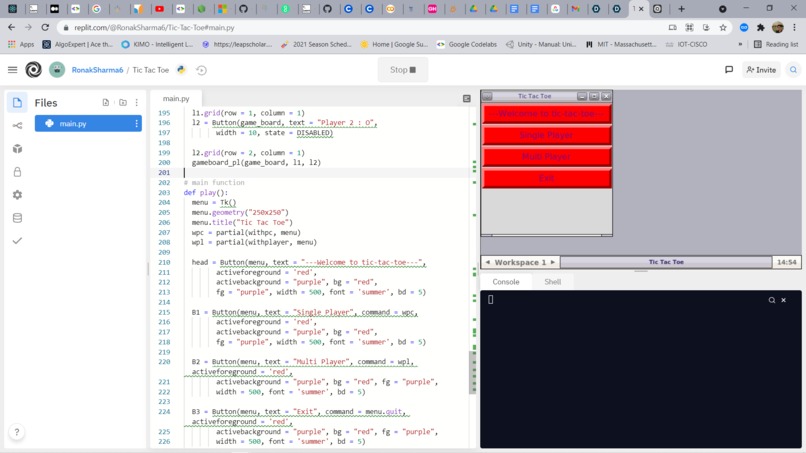Open the Settings gear sidebar icon
Screen dimensions: 806x453
click(17, 195)
